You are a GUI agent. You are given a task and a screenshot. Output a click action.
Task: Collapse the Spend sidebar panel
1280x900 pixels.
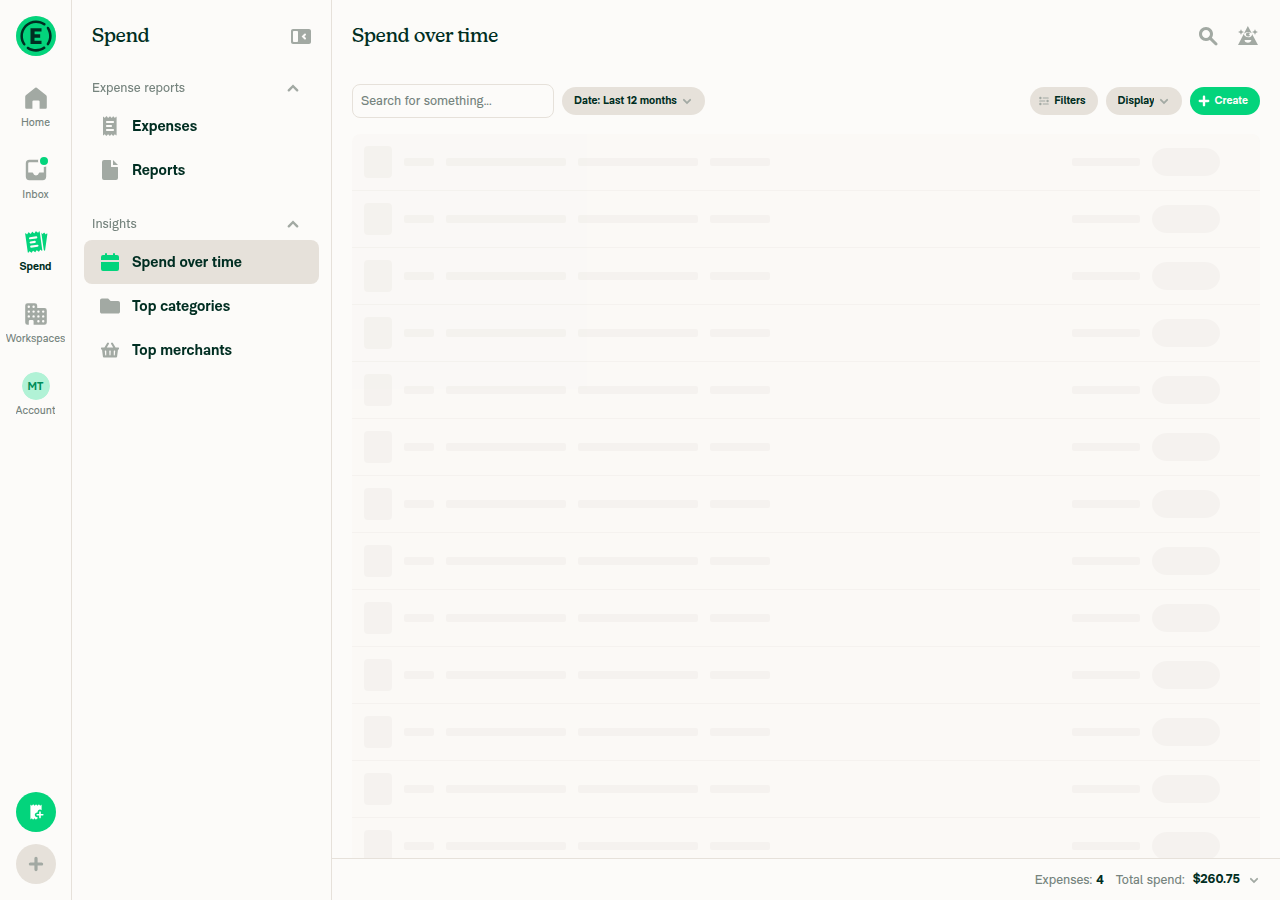(x=301, y=36)
